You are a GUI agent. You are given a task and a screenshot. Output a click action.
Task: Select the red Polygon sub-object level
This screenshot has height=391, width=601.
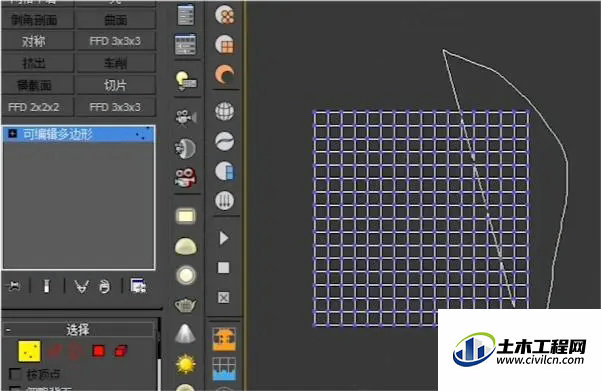click(x=99, y=351)
